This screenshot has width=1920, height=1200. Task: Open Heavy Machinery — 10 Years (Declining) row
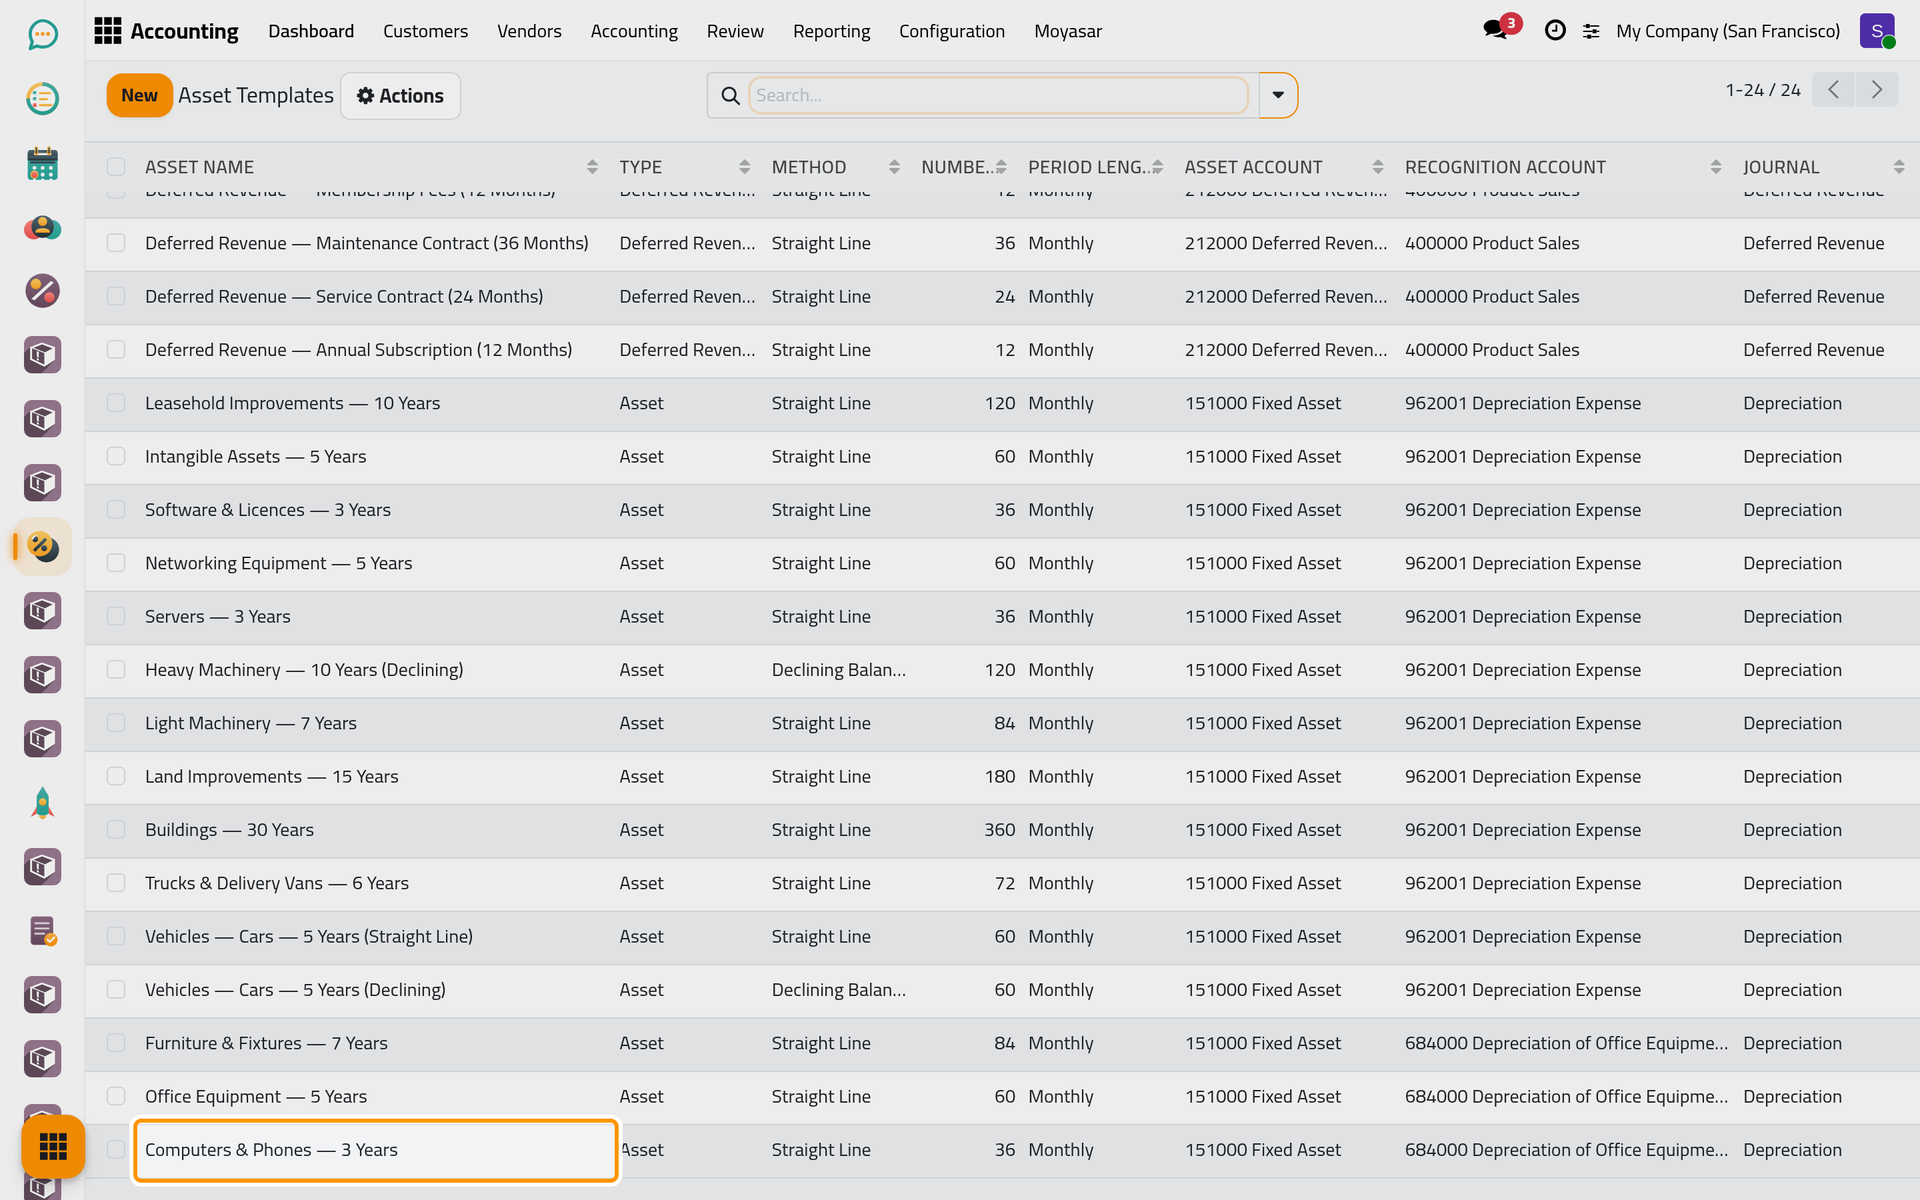coord(1000,670)
